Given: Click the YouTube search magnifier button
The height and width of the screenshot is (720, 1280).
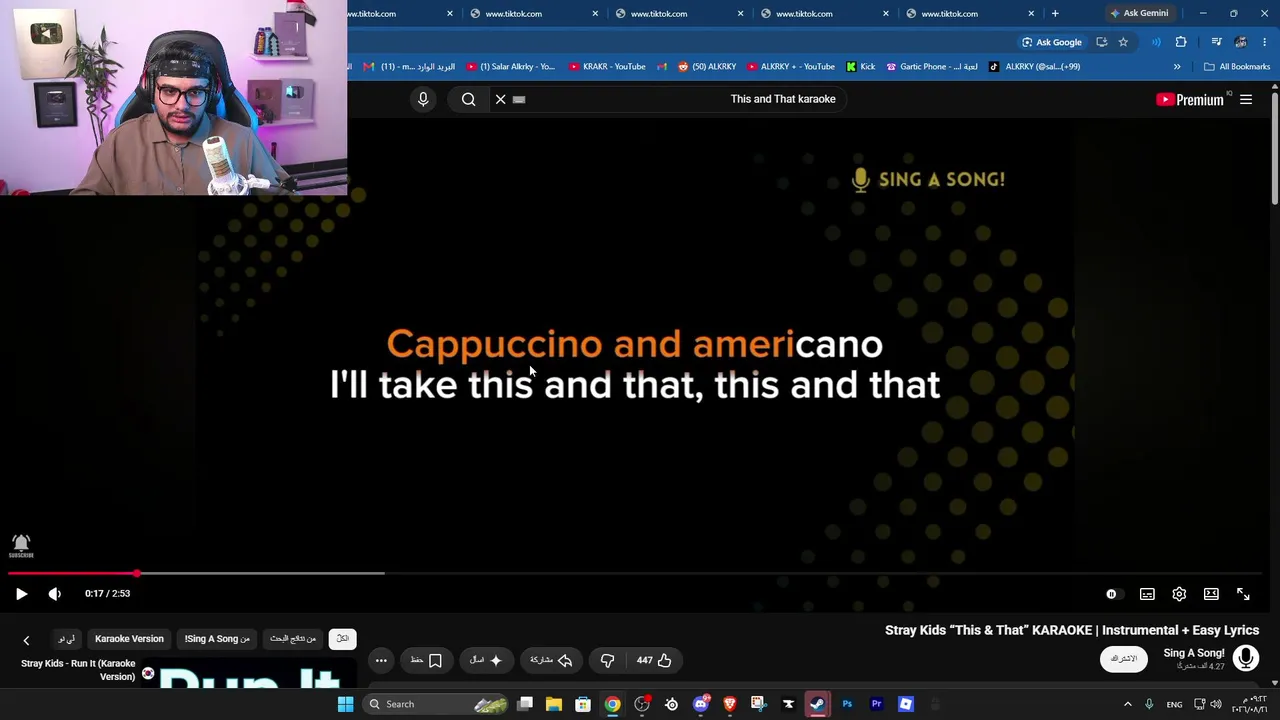Looking at the screenshot, I should pyautogui.click(x=469, y=99).
